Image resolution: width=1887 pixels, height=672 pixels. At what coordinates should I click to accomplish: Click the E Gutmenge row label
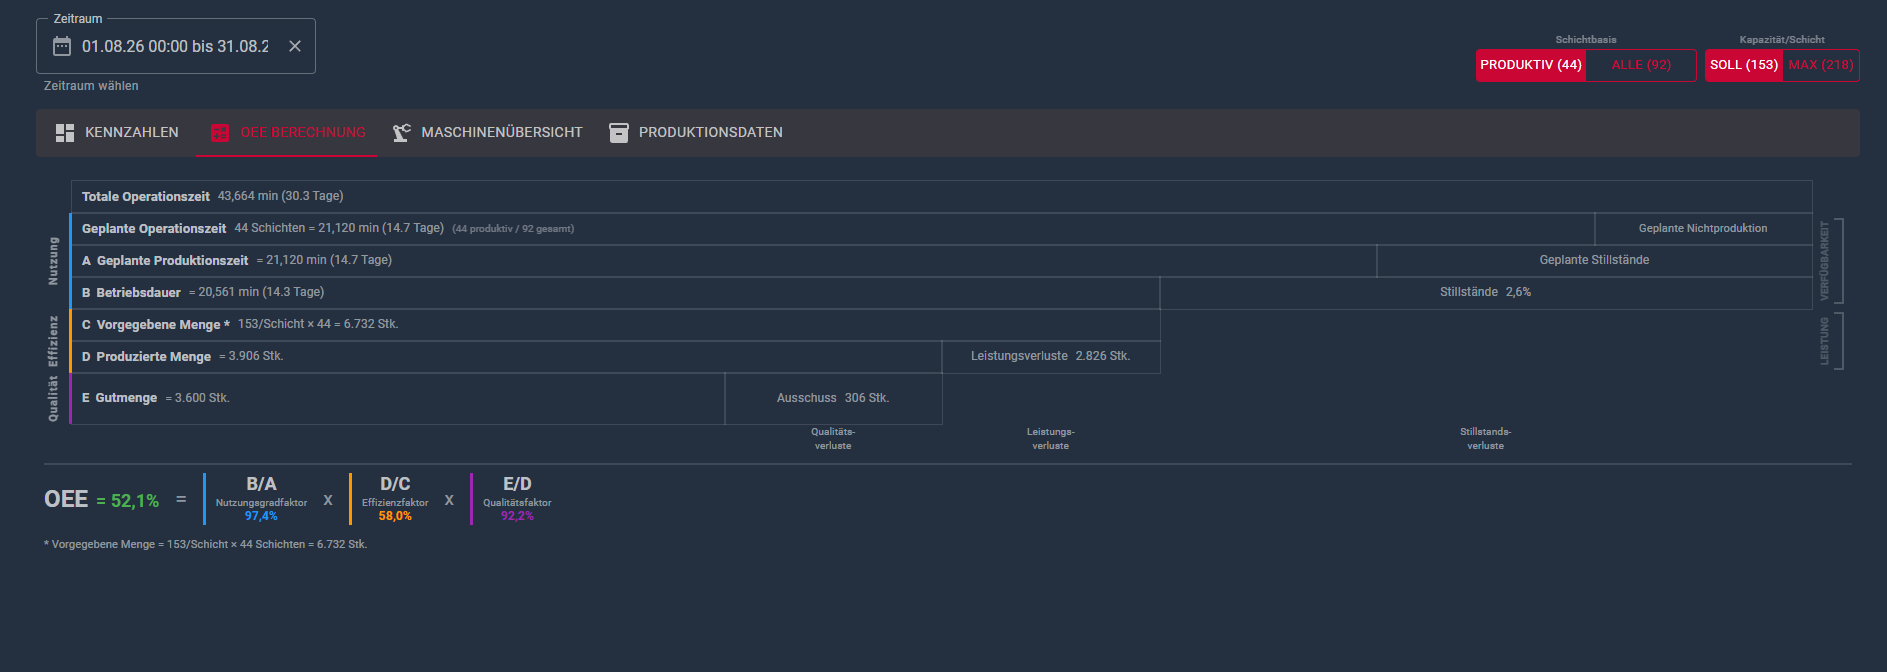tap(119, 398)
